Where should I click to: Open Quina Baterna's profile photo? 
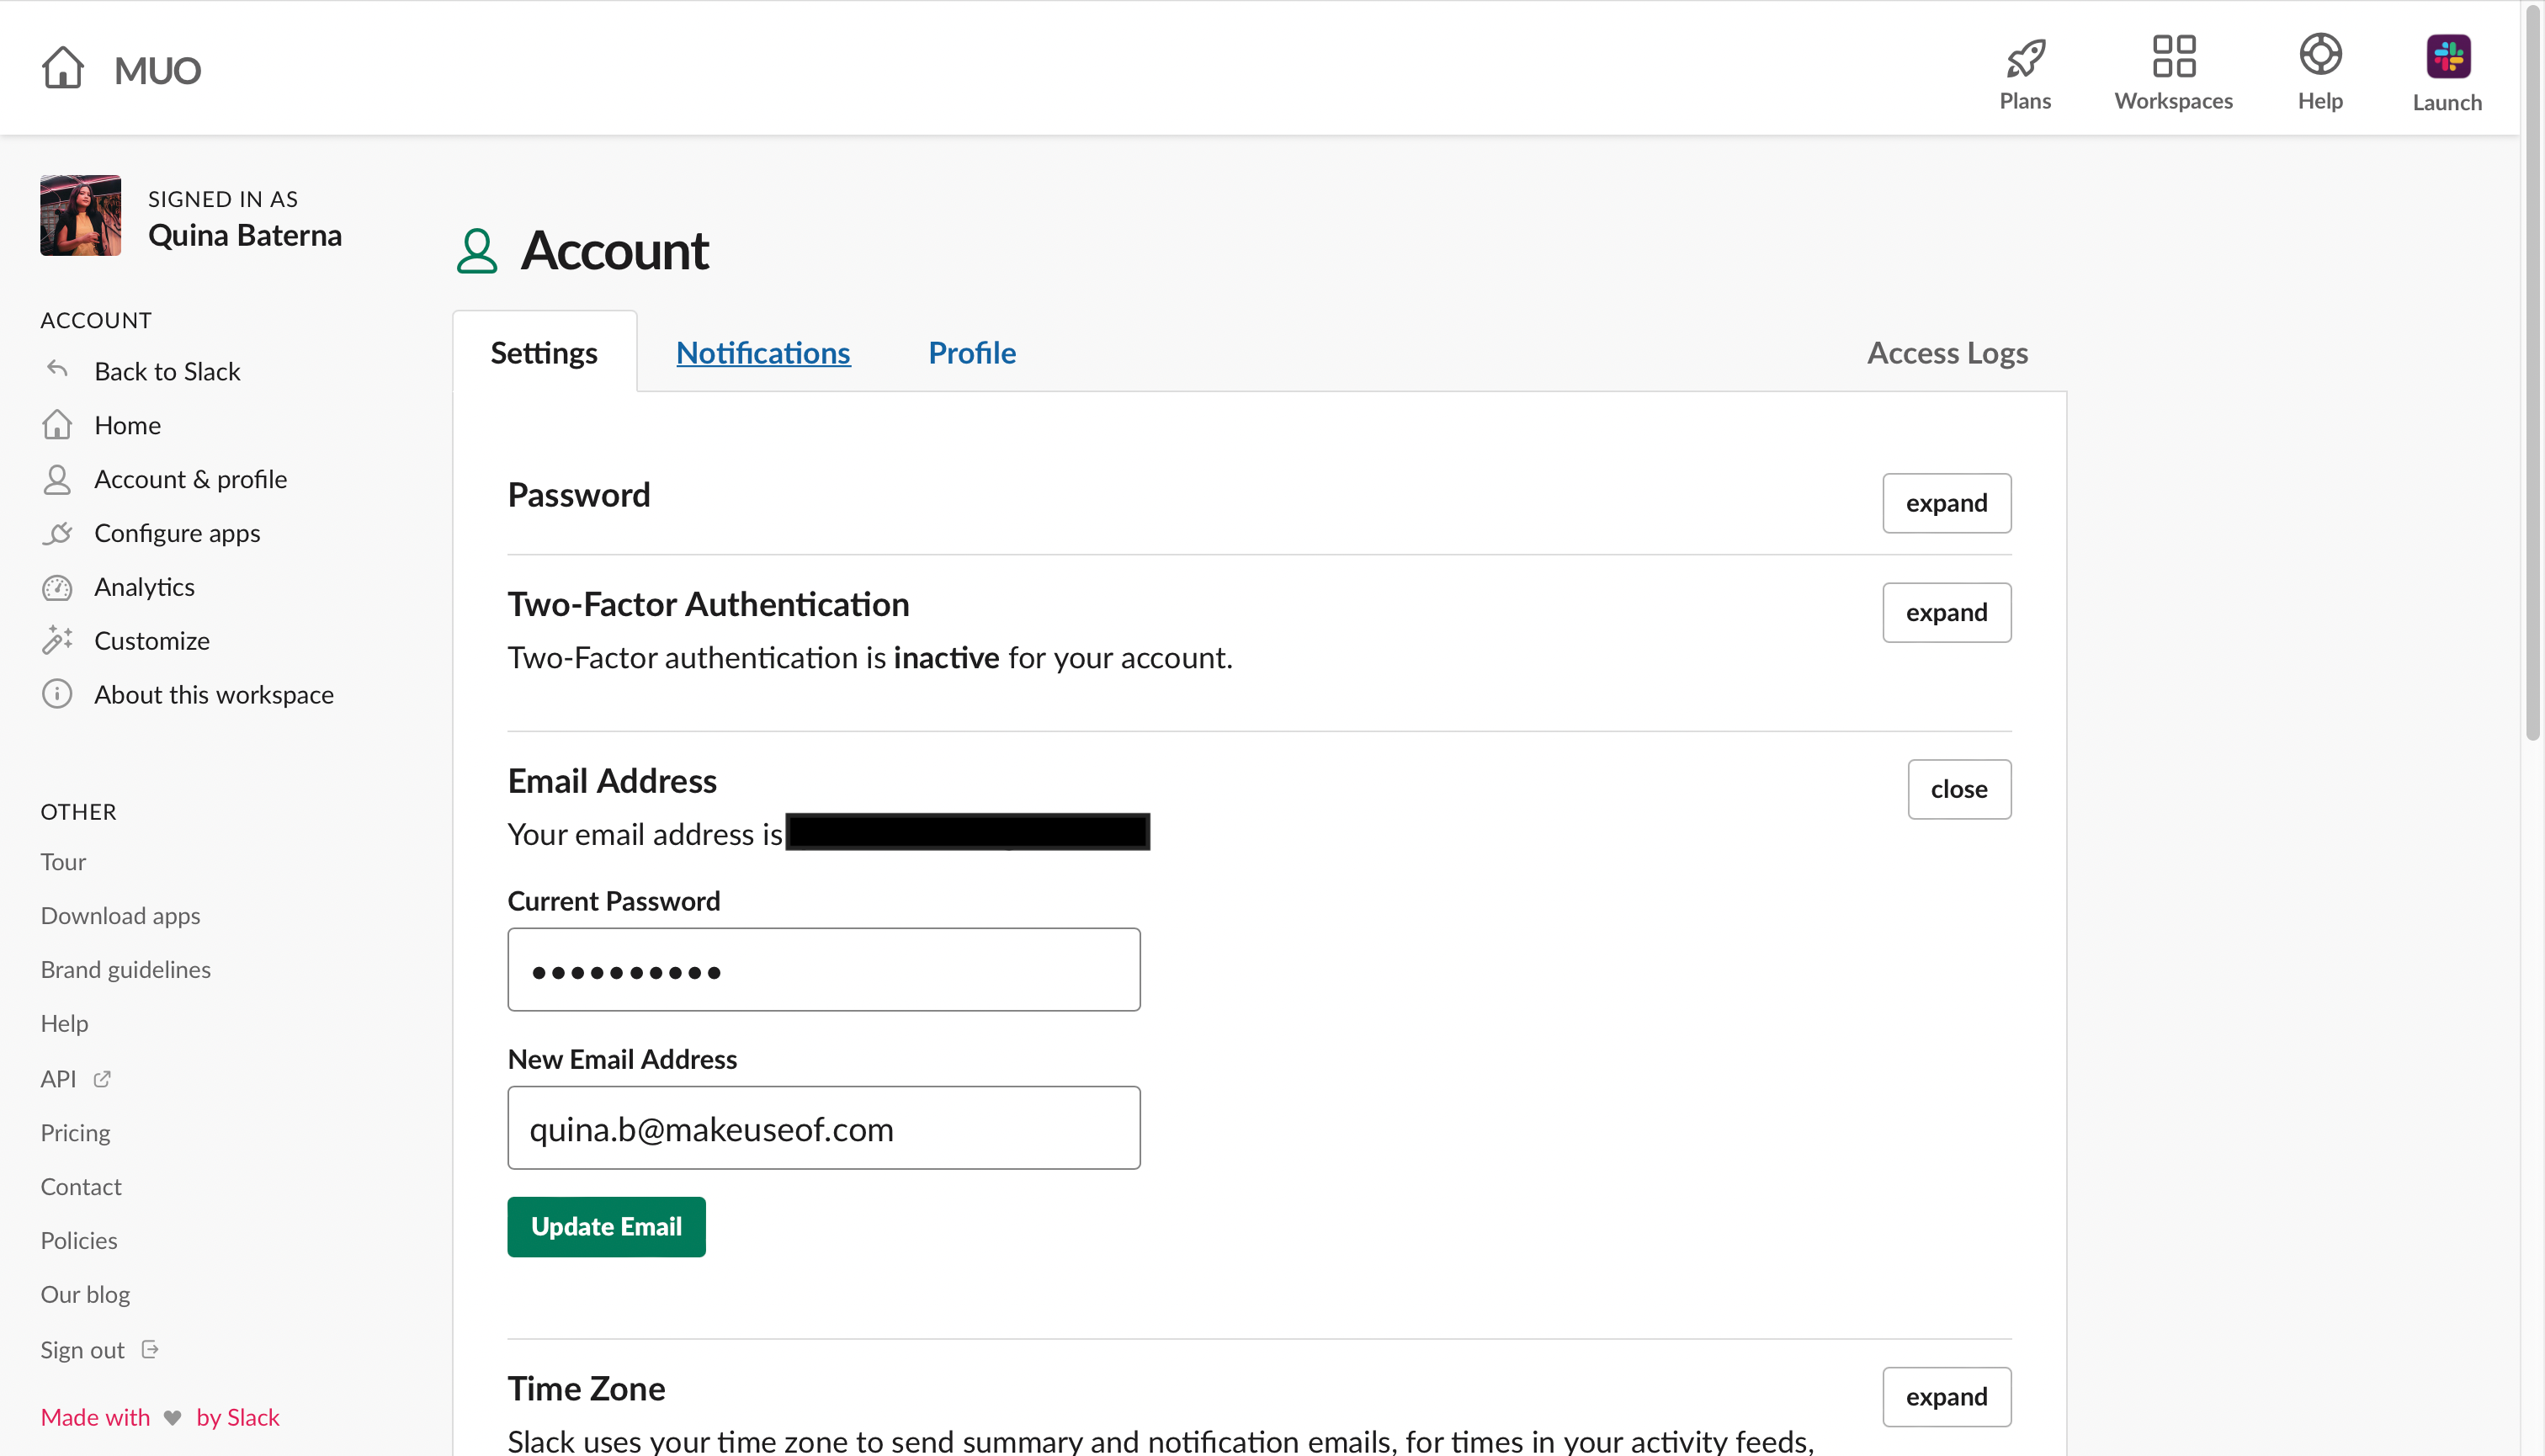[80, 214]
